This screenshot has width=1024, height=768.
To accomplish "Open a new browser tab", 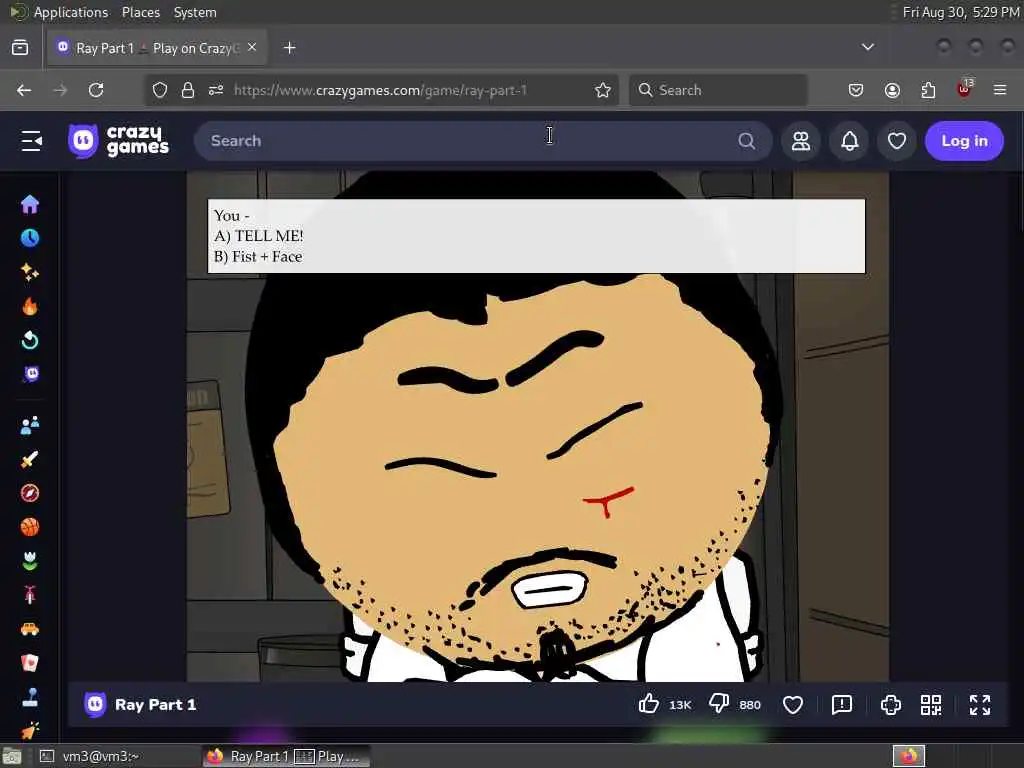I will [x=289, y=48].
